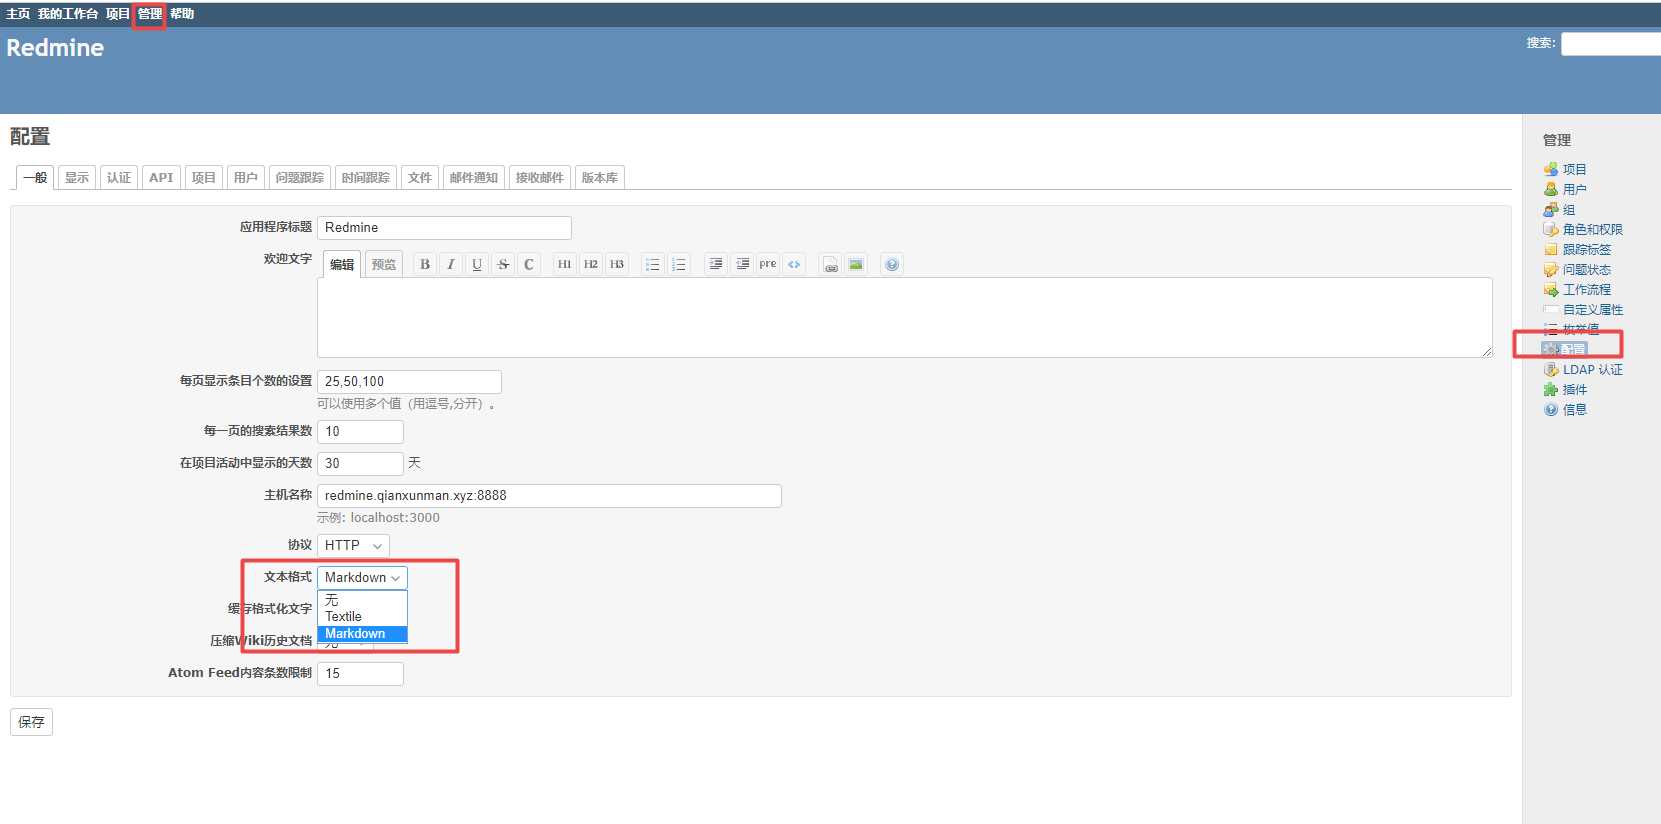Apply italic formatting in welcome text editor
1661x824 pixels.
451,264
